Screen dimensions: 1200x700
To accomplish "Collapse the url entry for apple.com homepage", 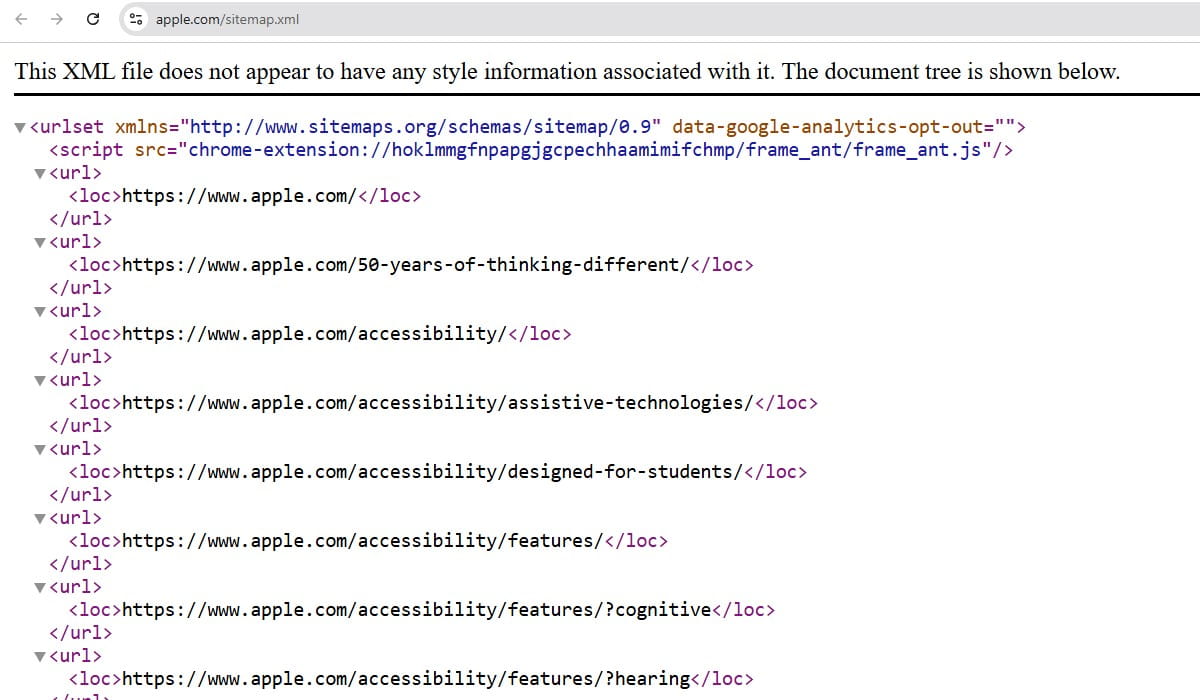I will [38, 172].
